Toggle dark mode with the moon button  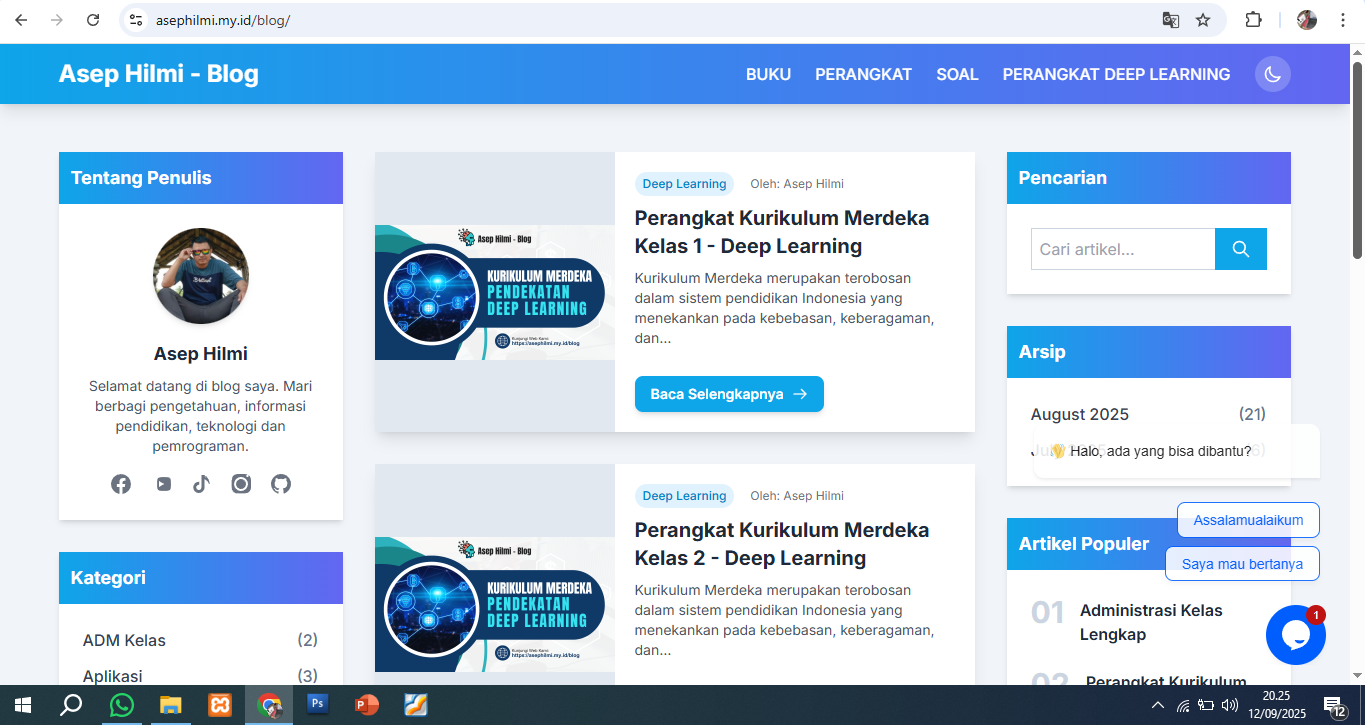1272,74
